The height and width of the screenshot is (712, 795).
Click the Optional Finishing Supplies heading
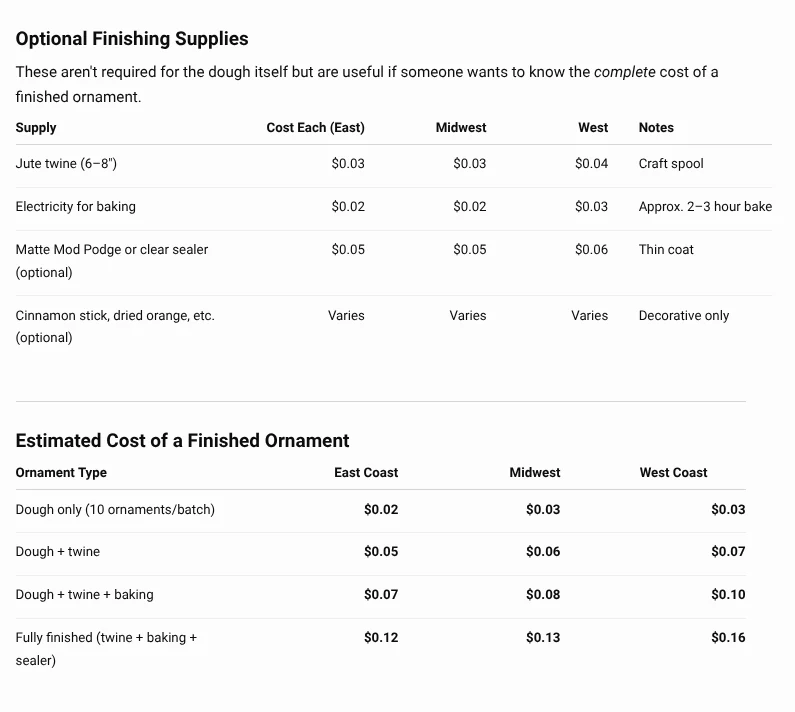[132, 39]
